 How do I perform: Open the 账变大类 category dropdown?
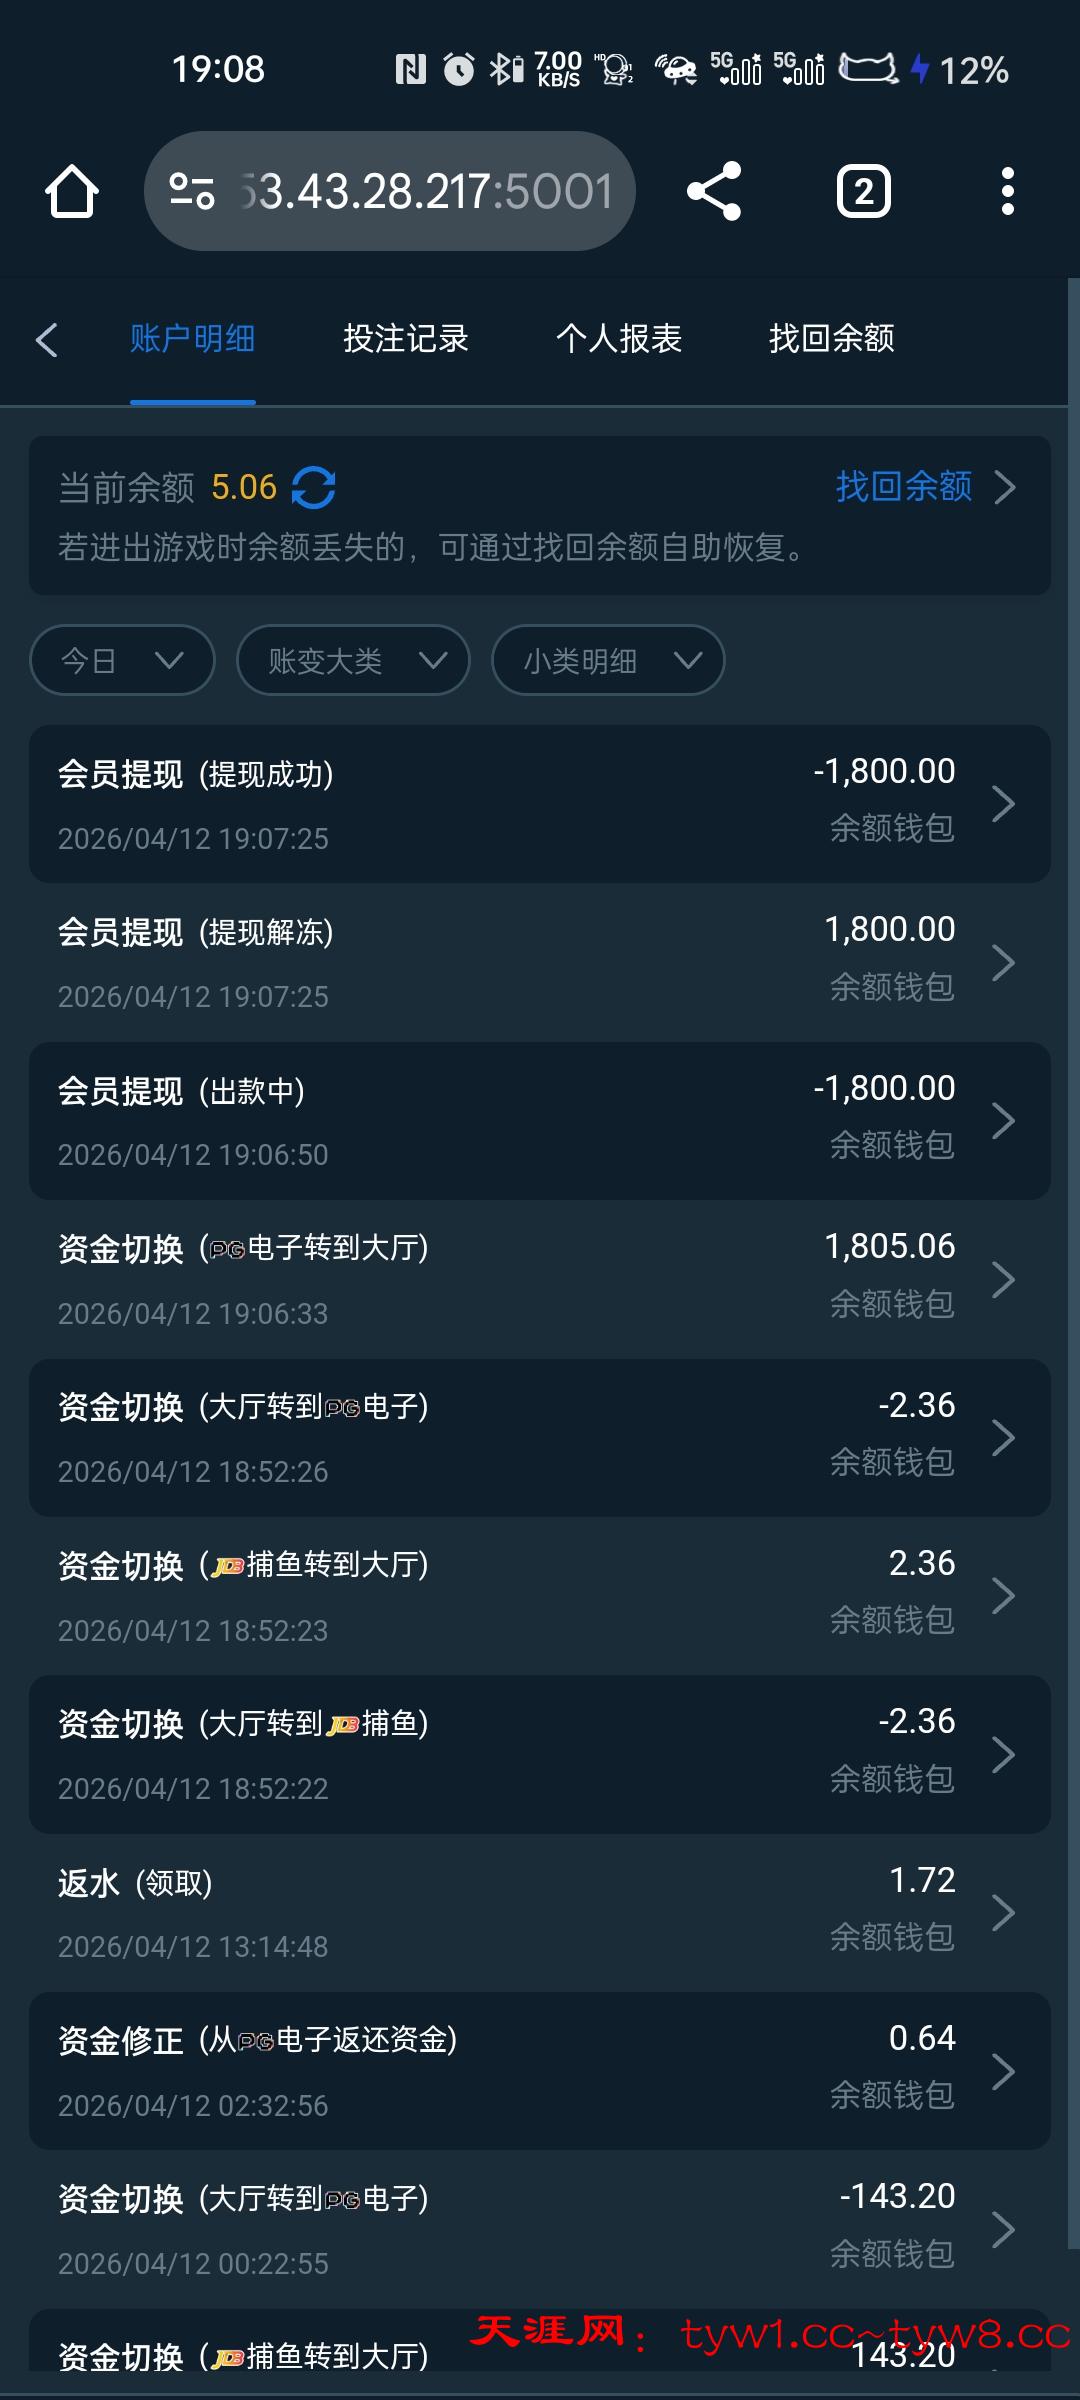(353, 660)
